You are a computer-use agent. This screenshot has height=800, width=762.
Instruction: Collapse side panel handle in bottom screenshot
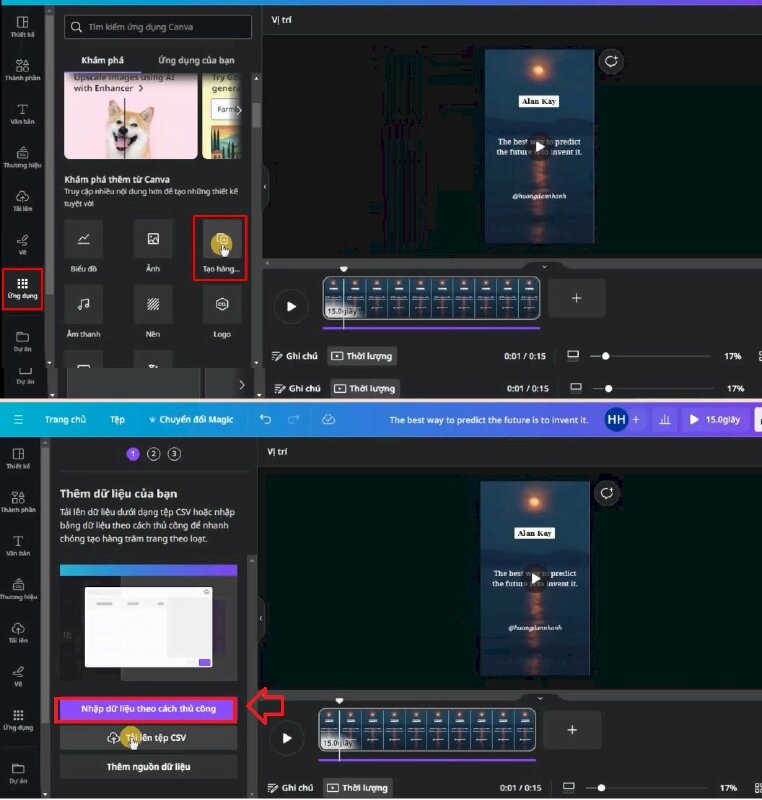[261, 618]
